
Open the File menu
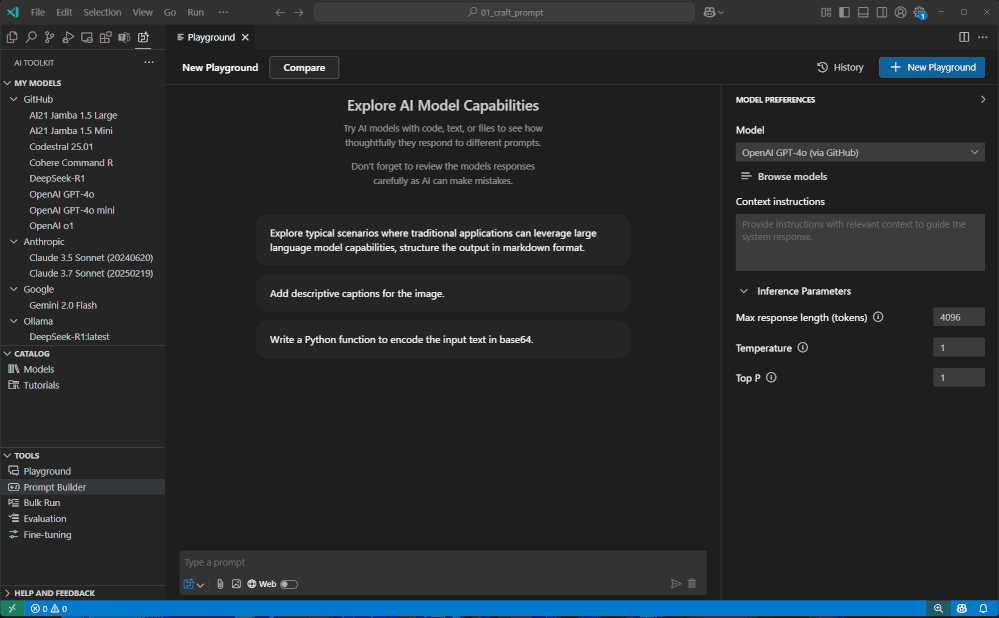(x=38, y=12)
